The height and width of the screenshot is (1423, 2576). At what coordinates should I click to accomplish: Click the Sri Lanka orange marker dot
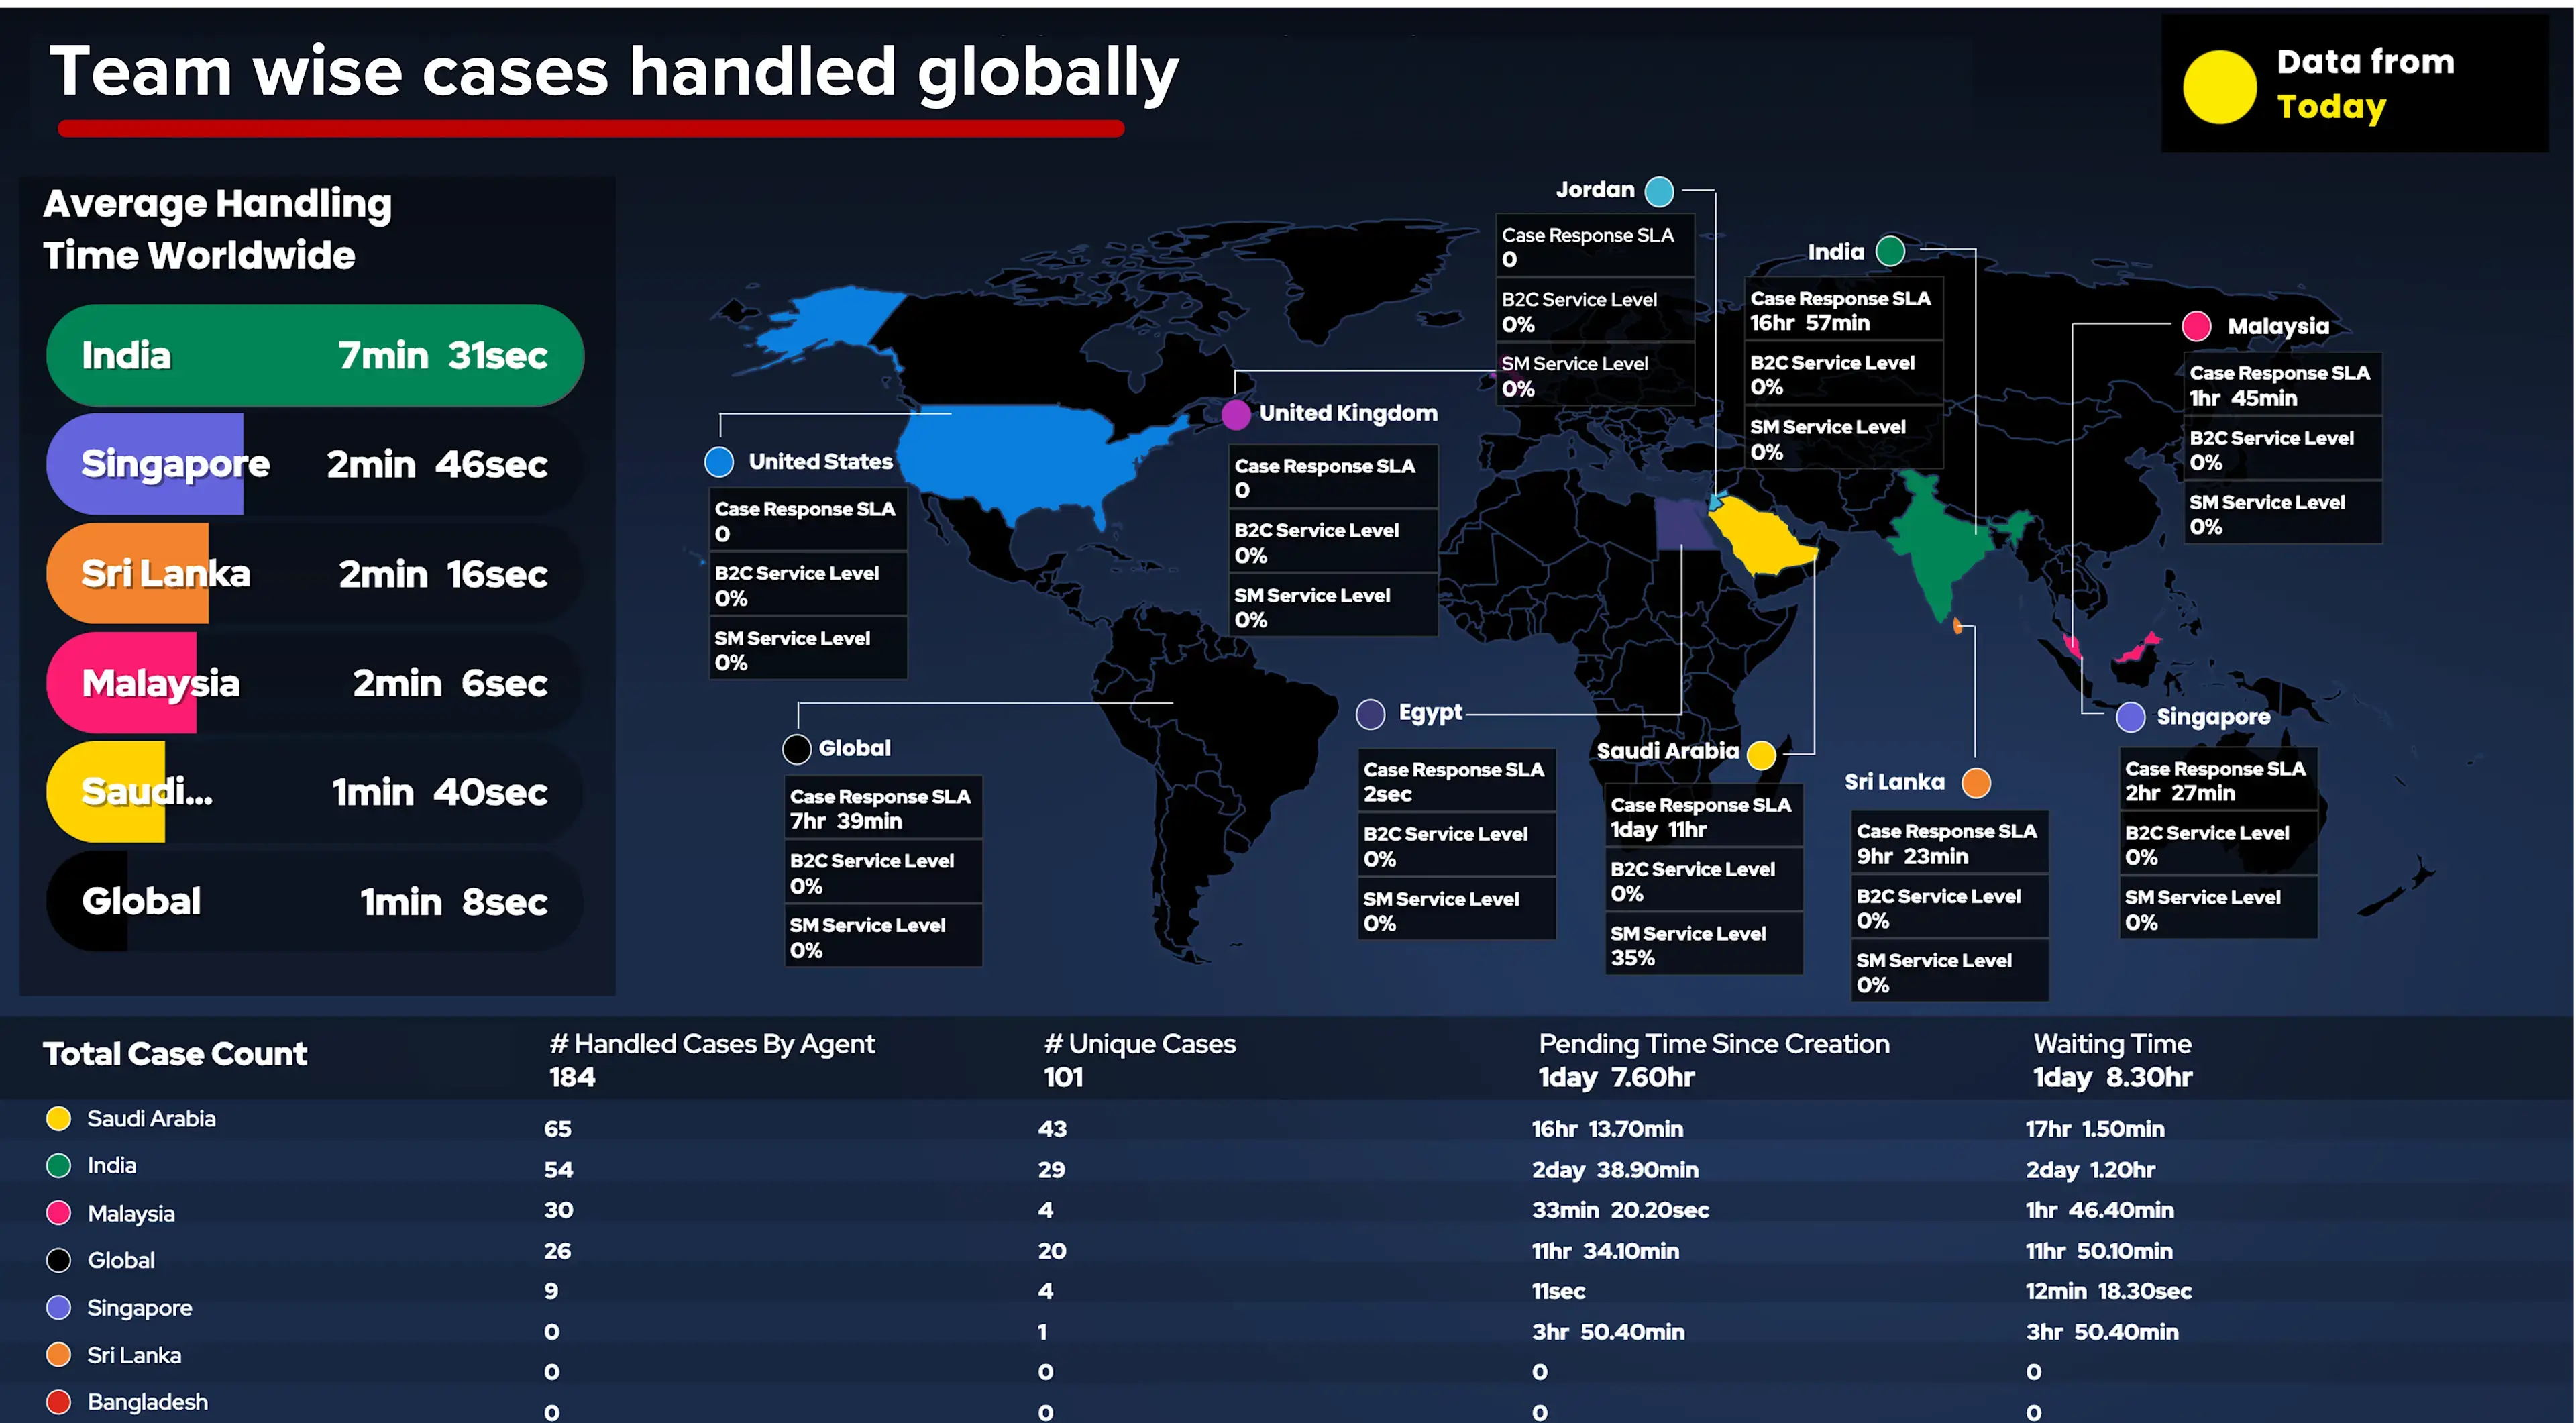(x=1976, y=783)
